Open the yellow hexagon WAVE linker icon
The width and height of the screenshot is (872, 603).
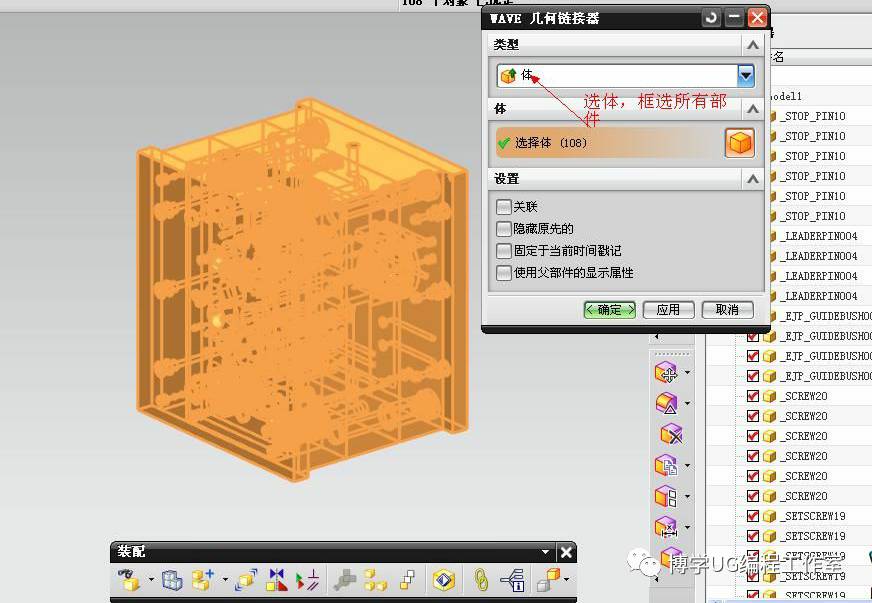(x=443, y=580)
